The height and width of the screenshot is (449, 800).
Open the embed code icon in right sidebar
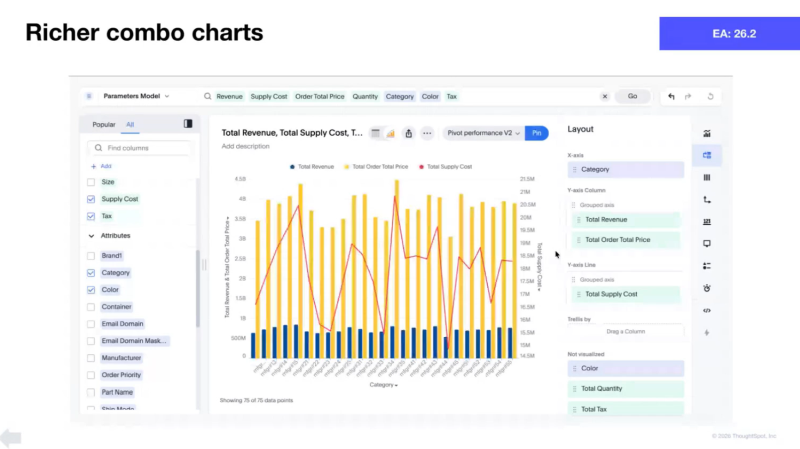(x=707, y=310)
